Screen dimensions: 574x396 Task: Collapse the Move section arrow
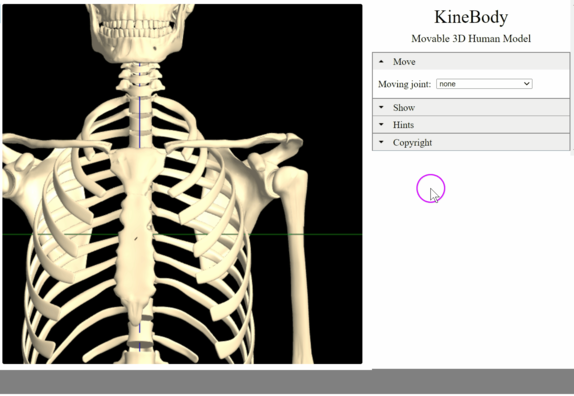tap(381, 61)
